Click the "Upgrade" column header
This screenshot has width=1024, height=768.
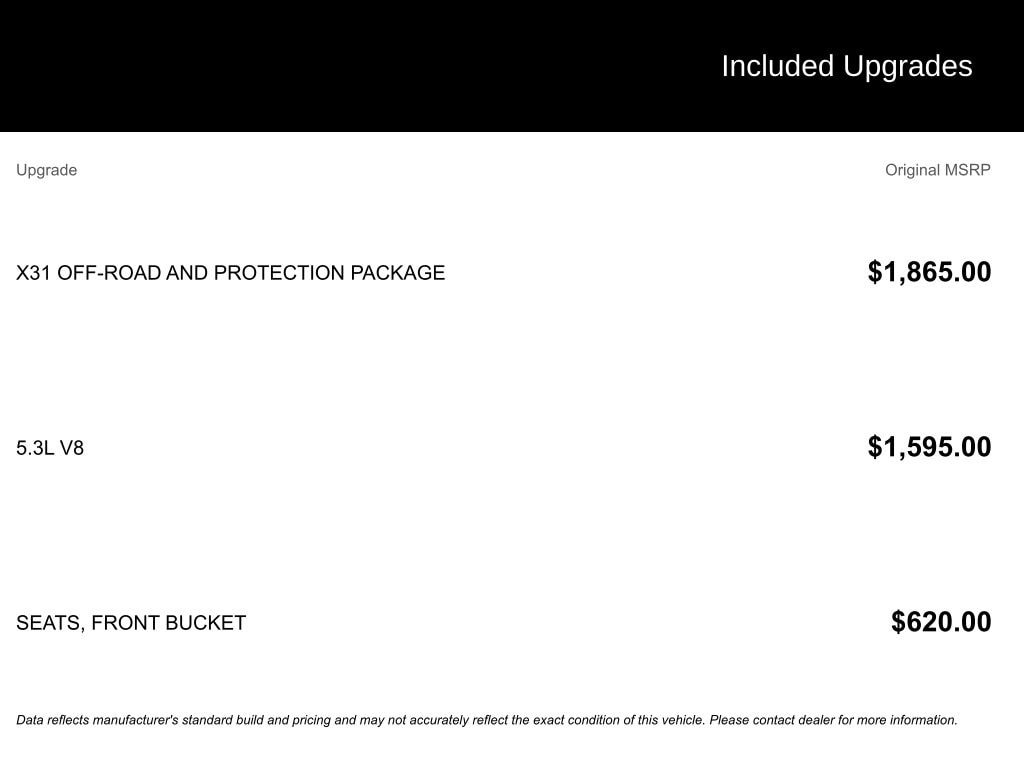pos(46,170)
